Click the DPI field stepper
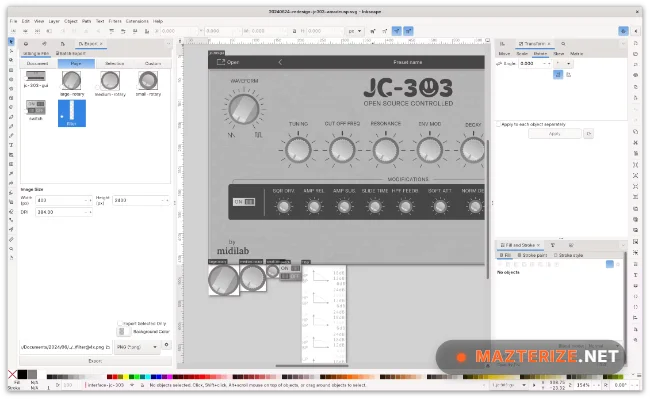The width and height of the screenshot is (650, 399). (x=87, y=212)
